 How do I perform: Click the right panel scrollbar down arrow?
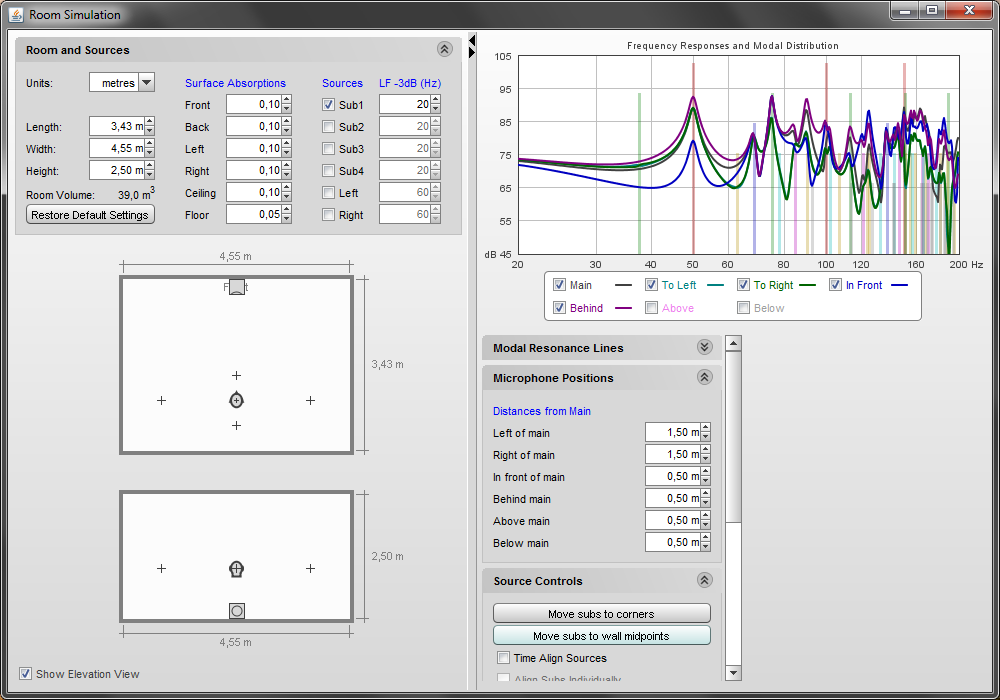coord(733,673)
